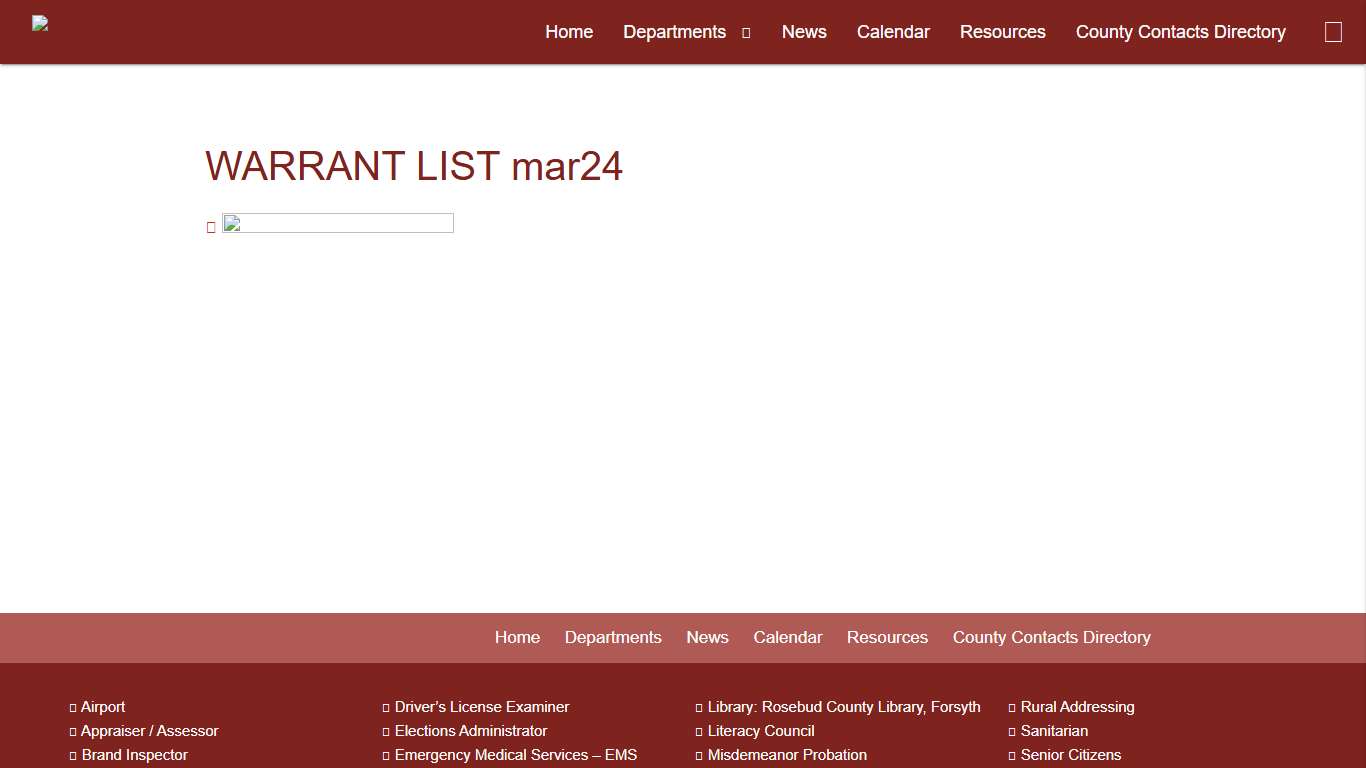Expand the Departments submenu chevron
1366x768 pixels.
point(745,32)
